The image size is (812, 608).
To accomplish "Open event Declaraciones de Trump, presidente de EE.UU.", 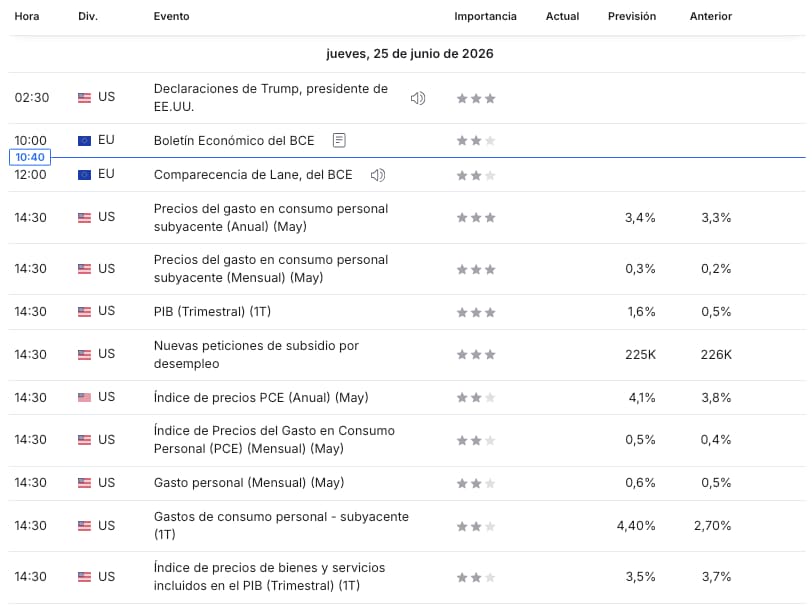I will (271, 97).
